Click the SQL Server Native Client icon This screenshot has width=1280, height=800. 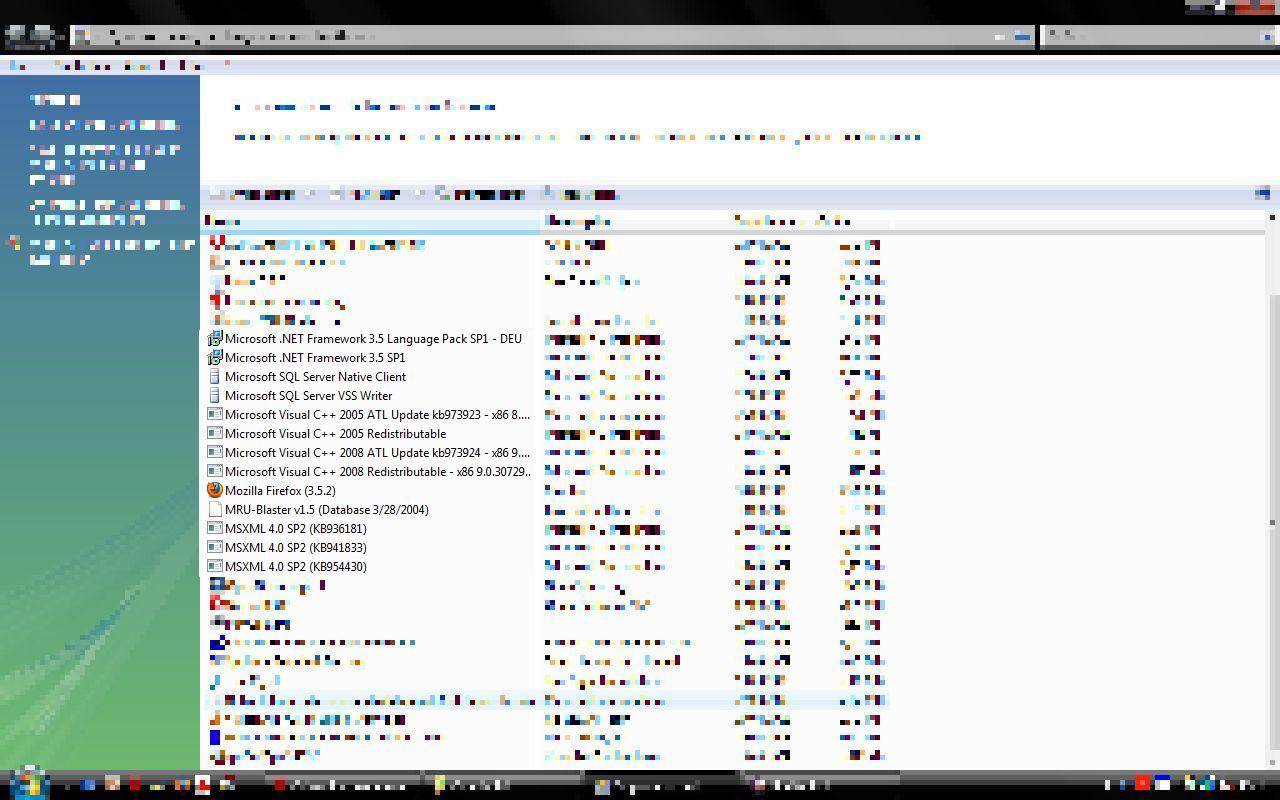click(214, 377)
